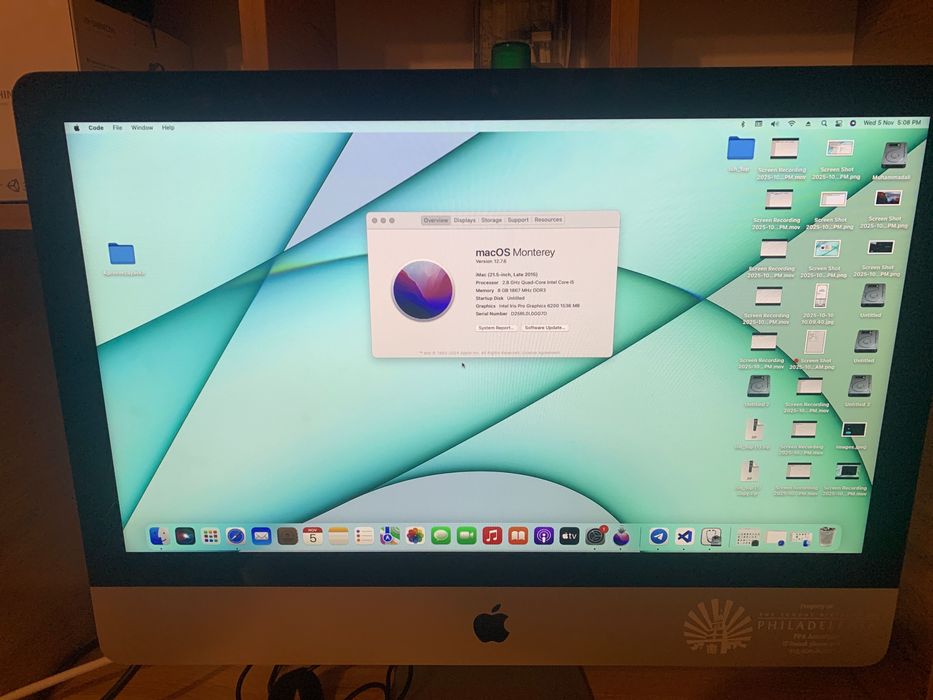Select the Overview tab in About This Mac
Image resolution: width=933 pixels, height=700 pixels.
(436, 220)
